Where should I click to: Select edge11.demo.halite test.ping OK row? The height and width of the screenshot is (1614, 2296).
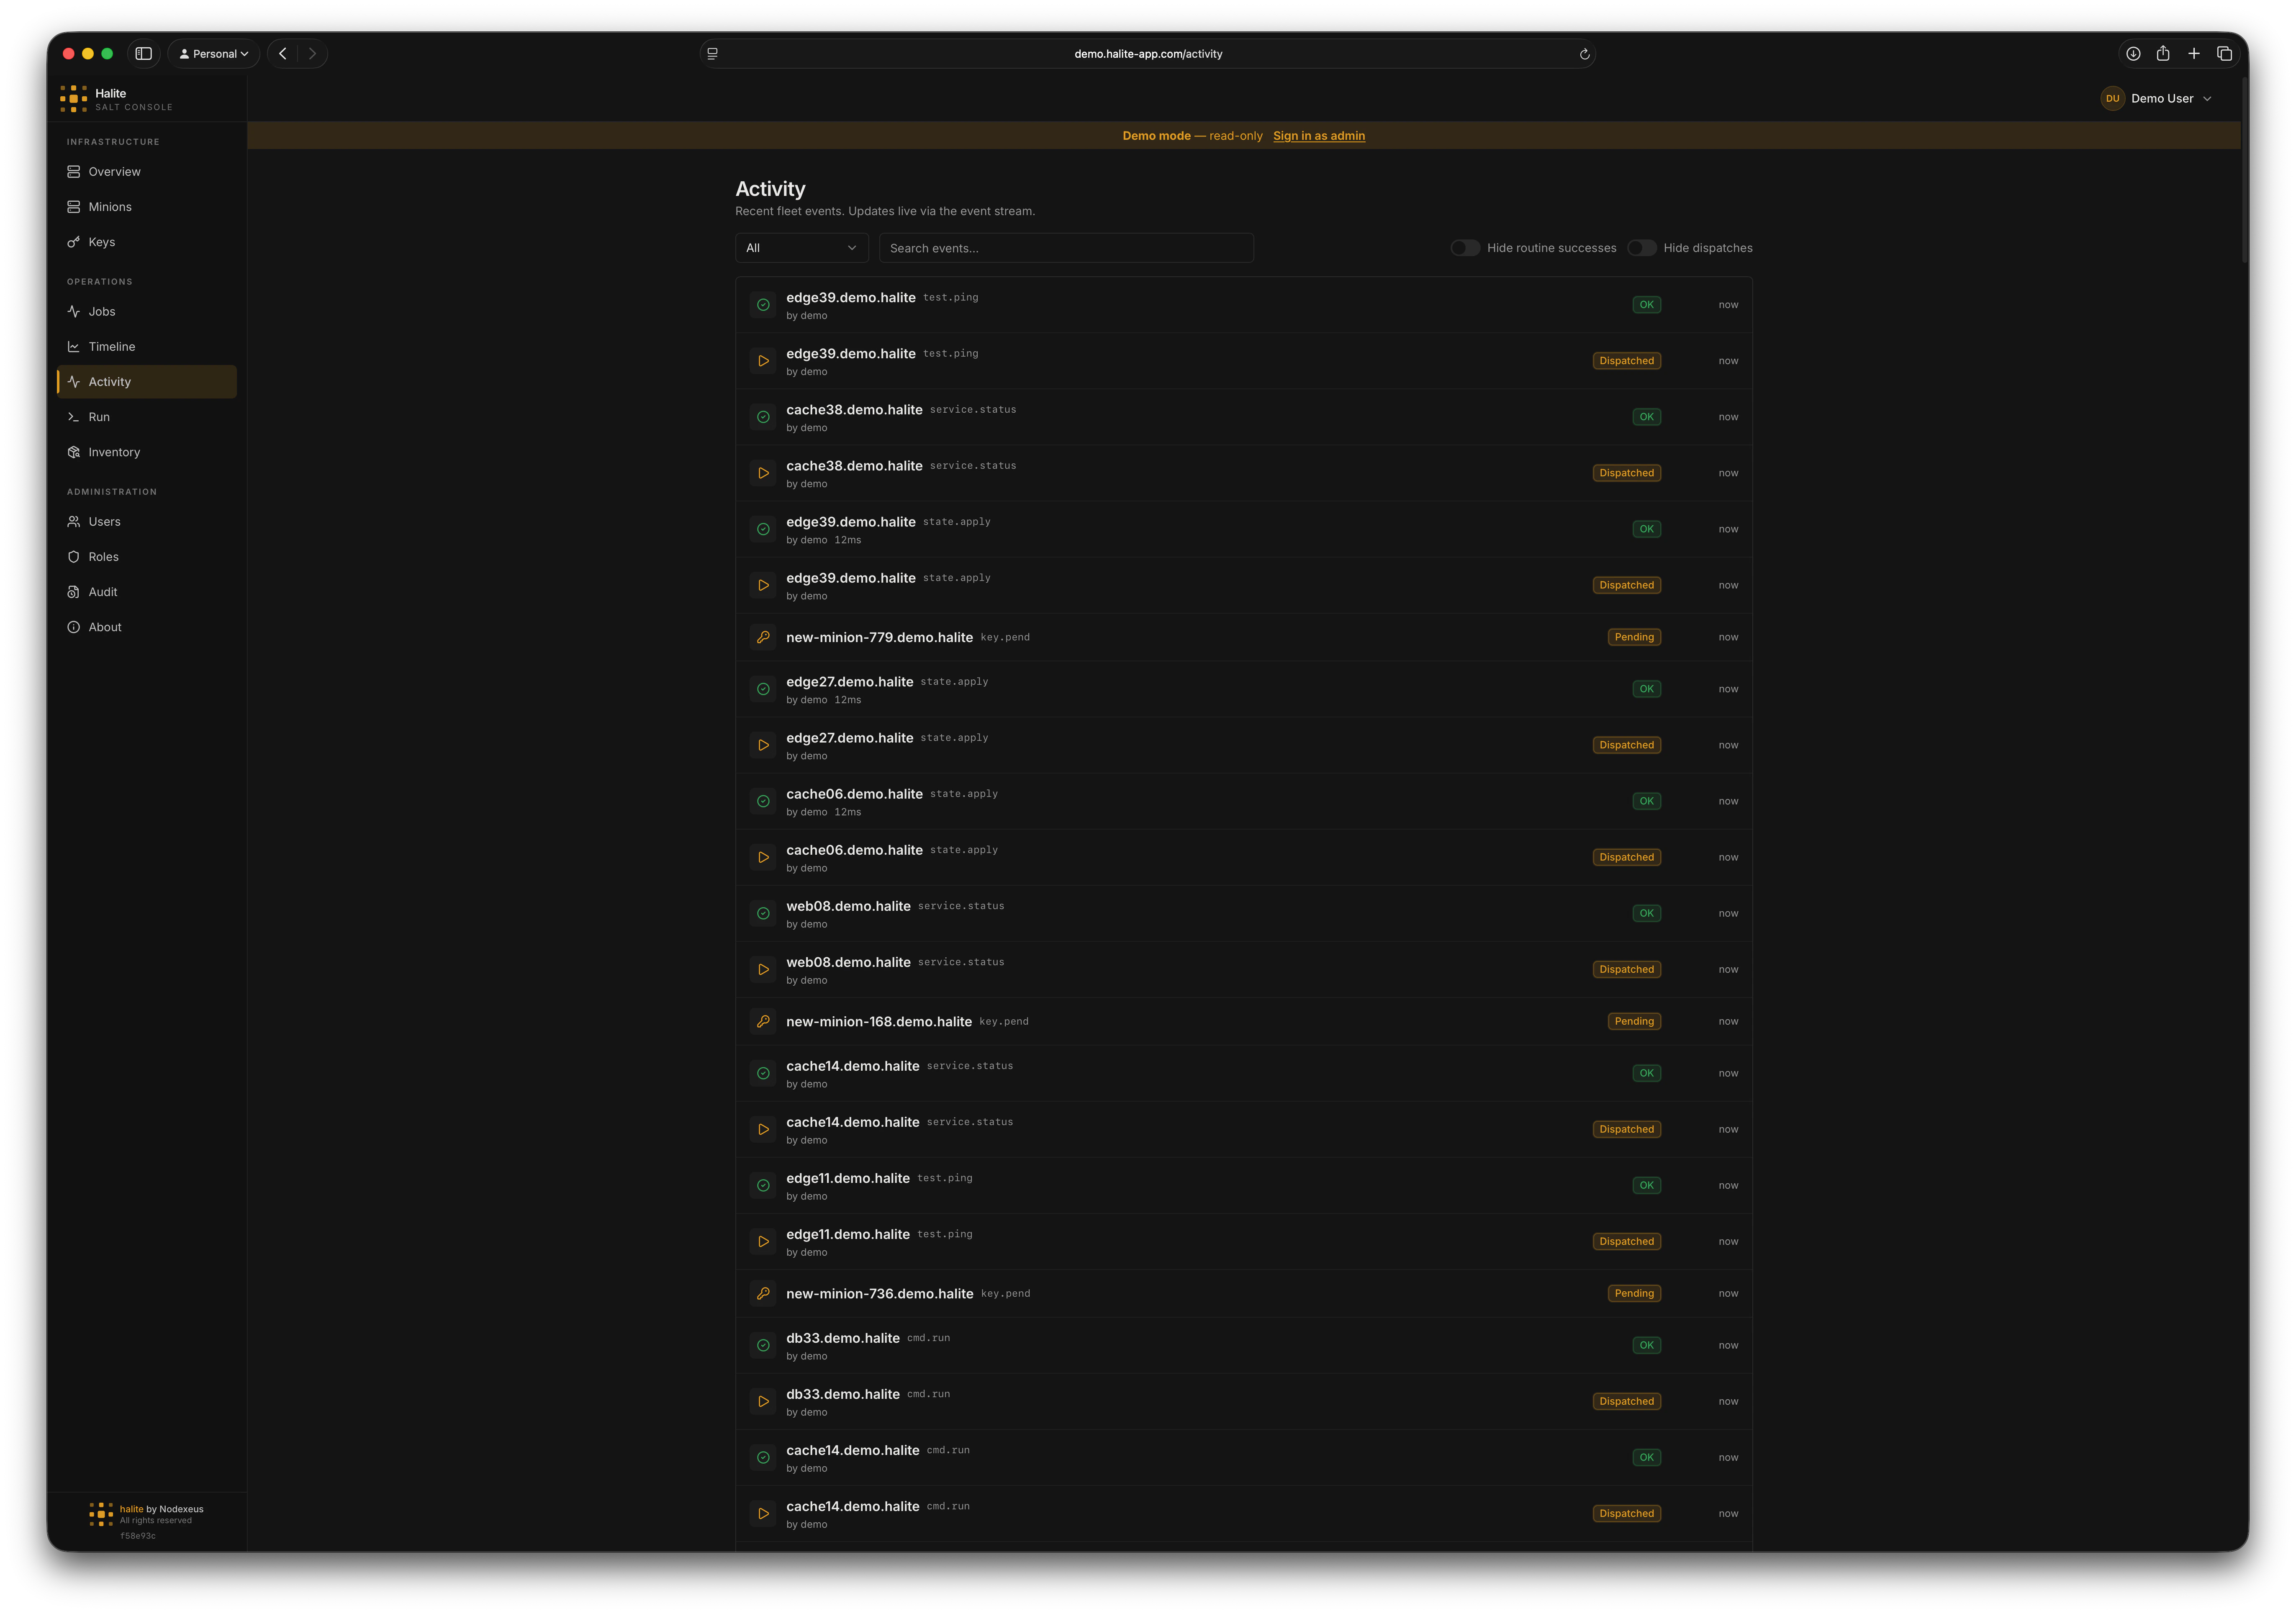1244,1186
